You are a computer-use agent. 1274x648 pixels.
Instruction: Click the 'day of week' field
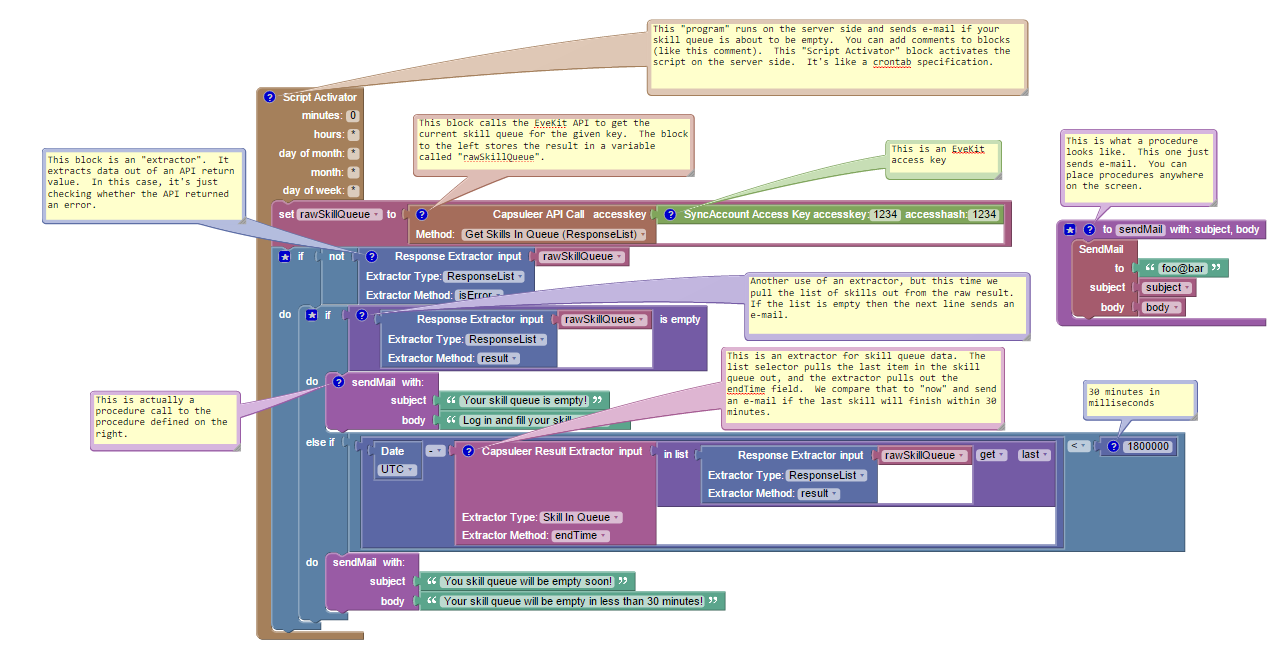click(x=353, y=190)
